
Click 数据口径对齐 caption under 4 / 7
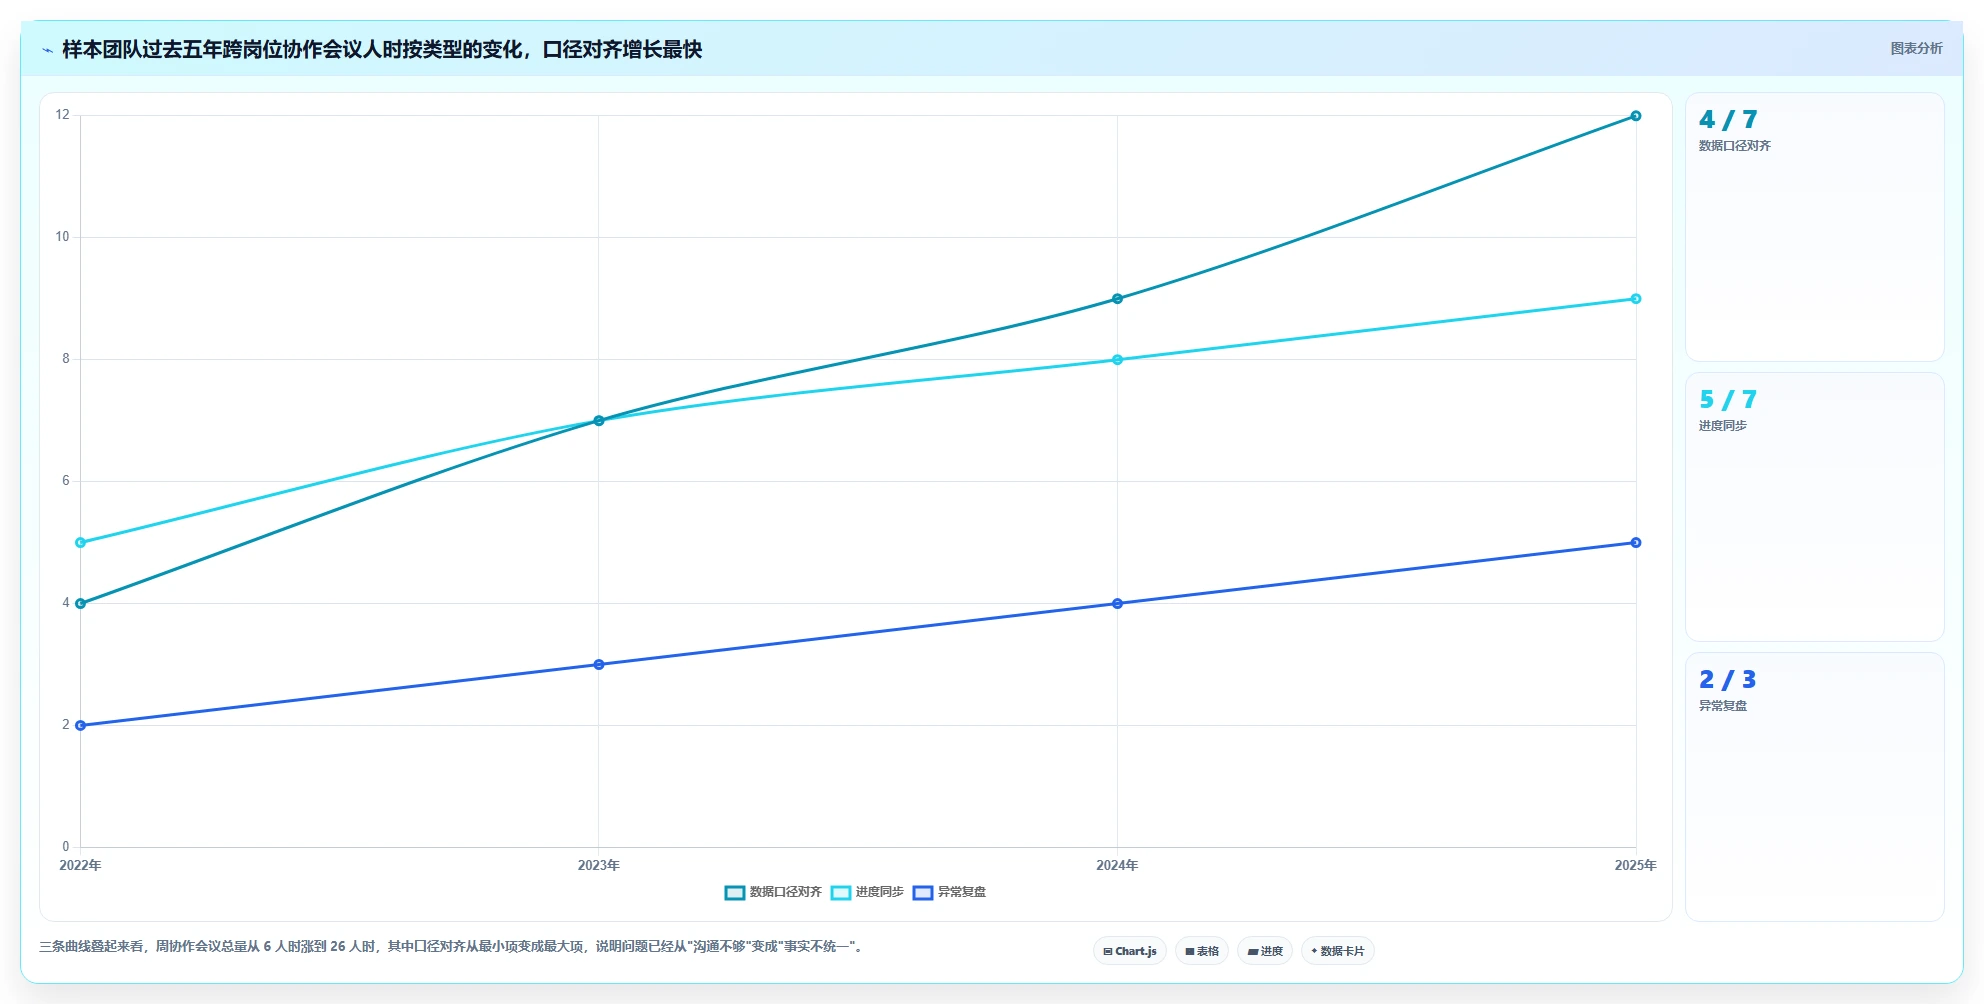(1734, 146)
